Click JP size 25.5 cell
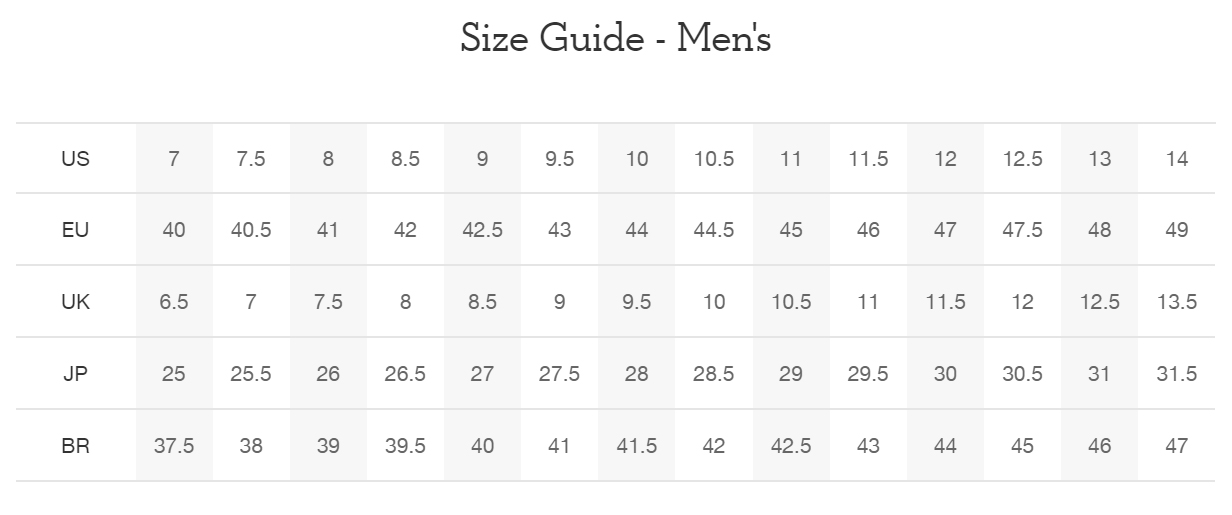Viewport: 1232px width, 515px height. 251,374
